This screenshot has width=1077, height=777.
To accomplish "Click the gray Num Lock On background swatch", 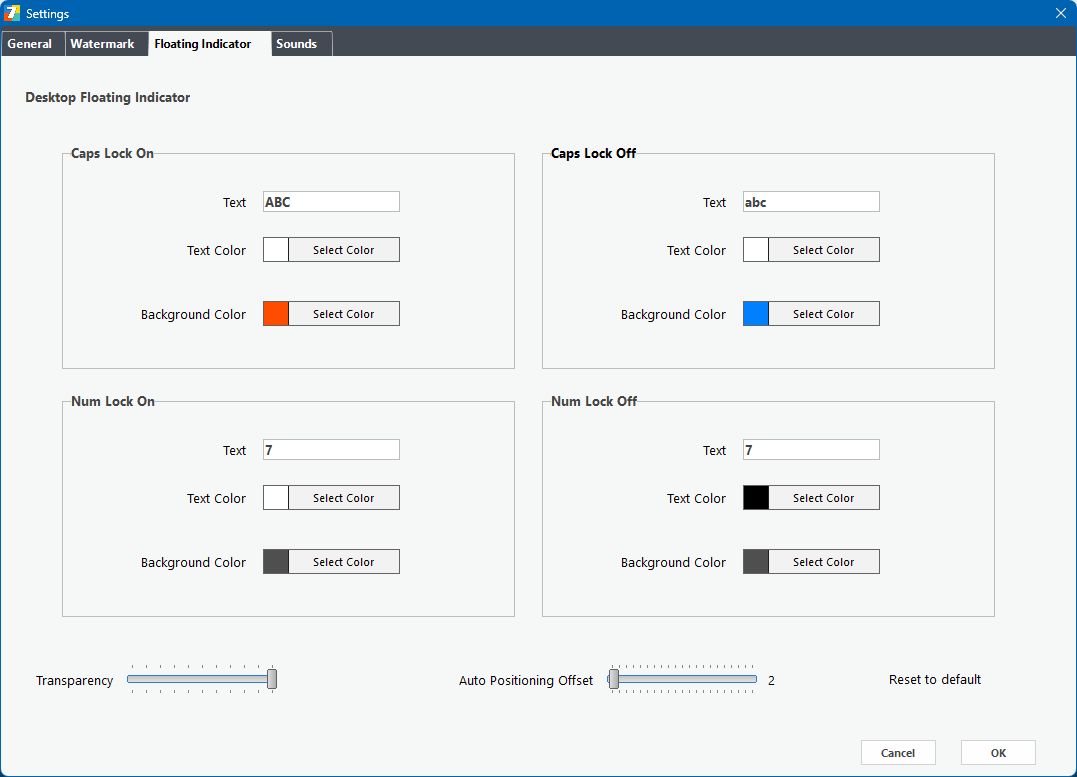I will [275, 562].
